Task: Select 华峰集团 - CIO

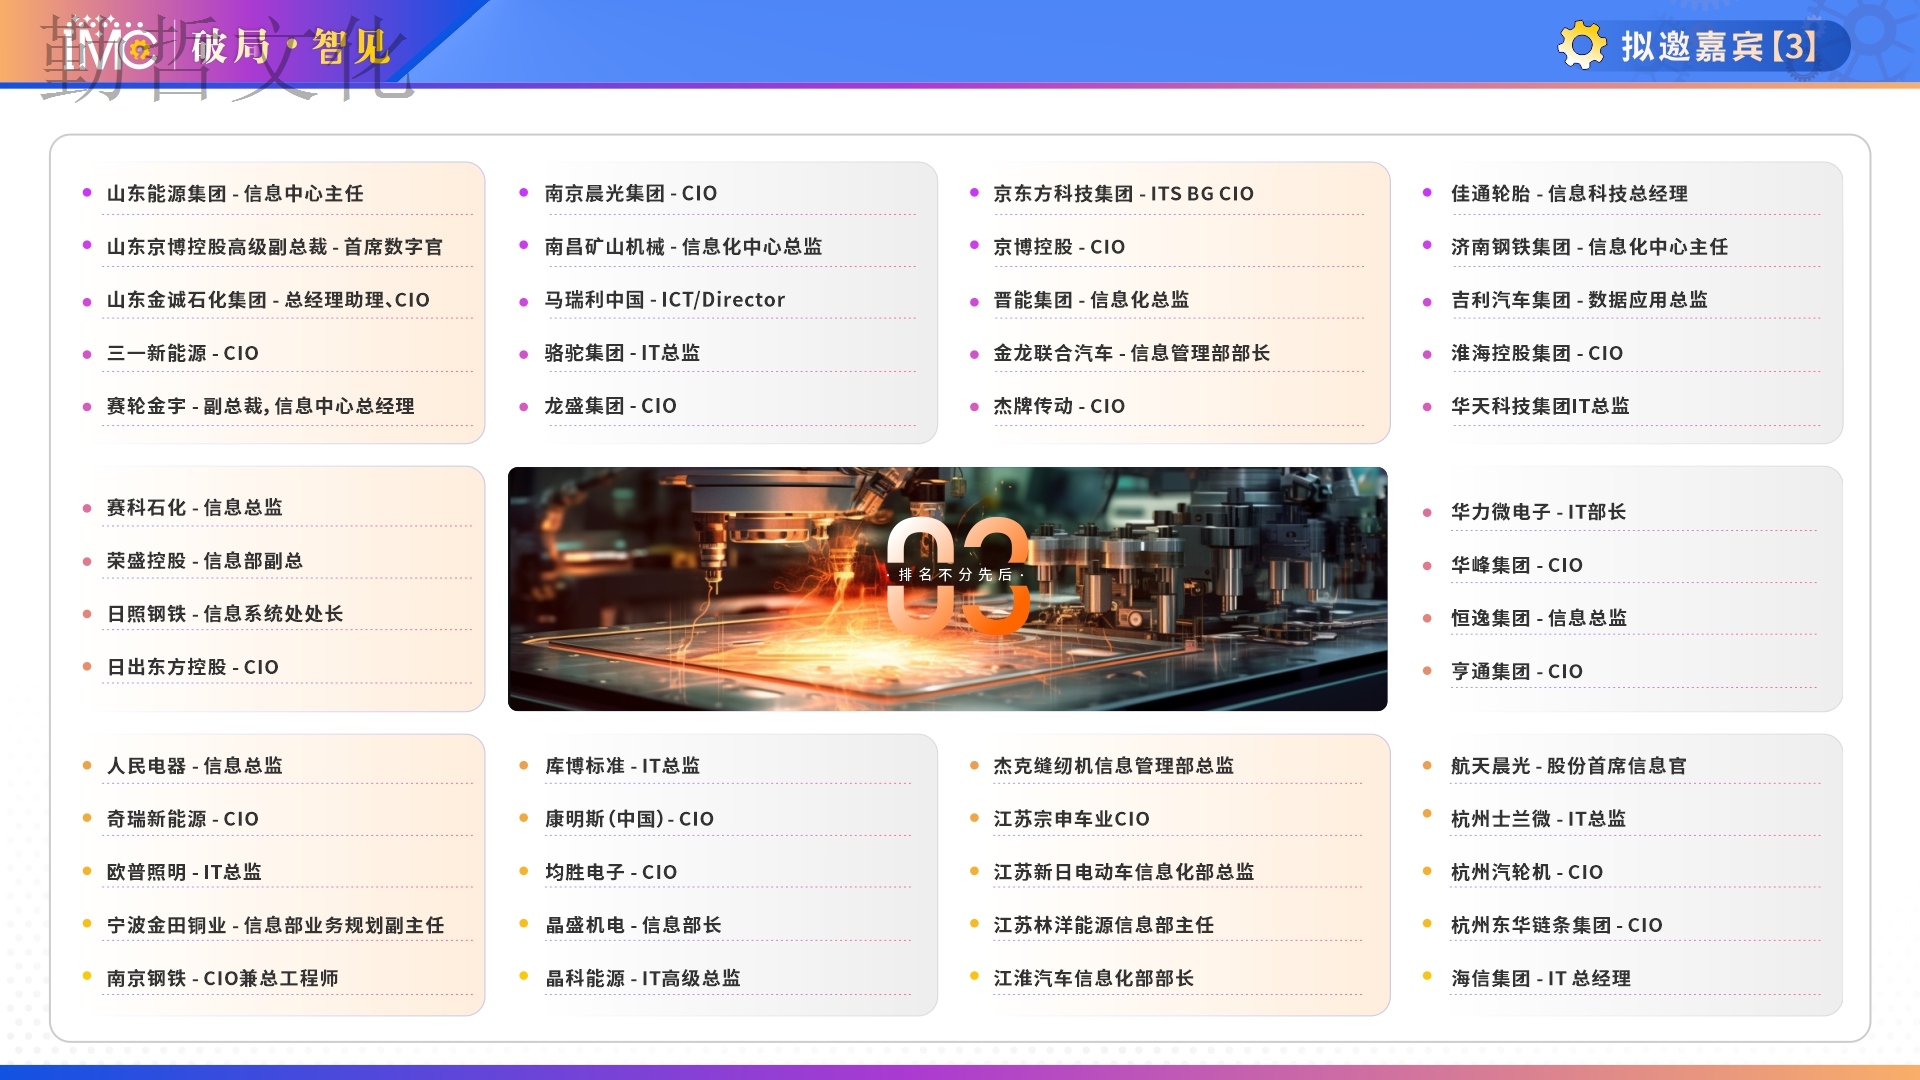Action: click(1517, 565)
